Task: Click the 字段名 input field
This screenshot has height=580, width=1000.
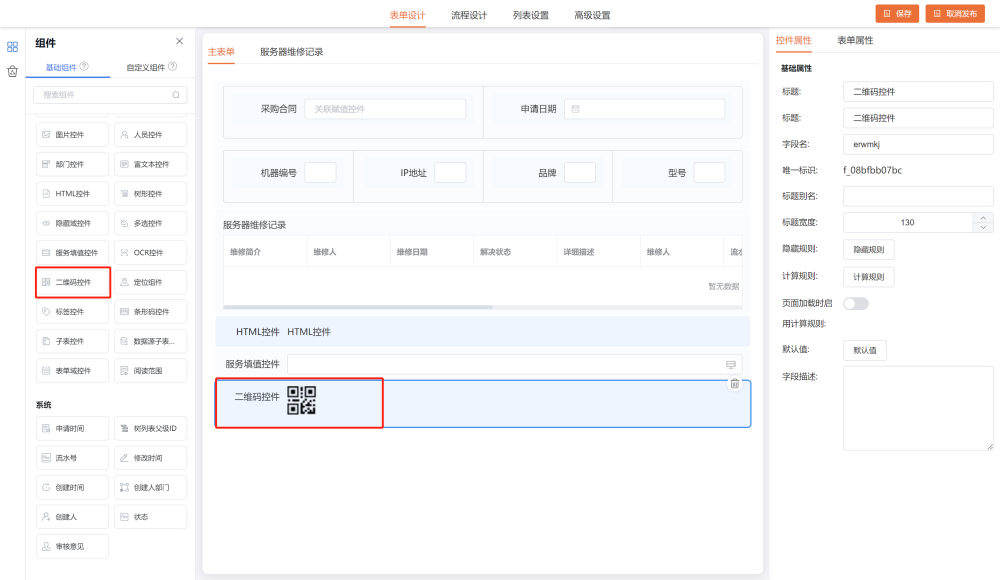Action: click(x=918, y=144)
